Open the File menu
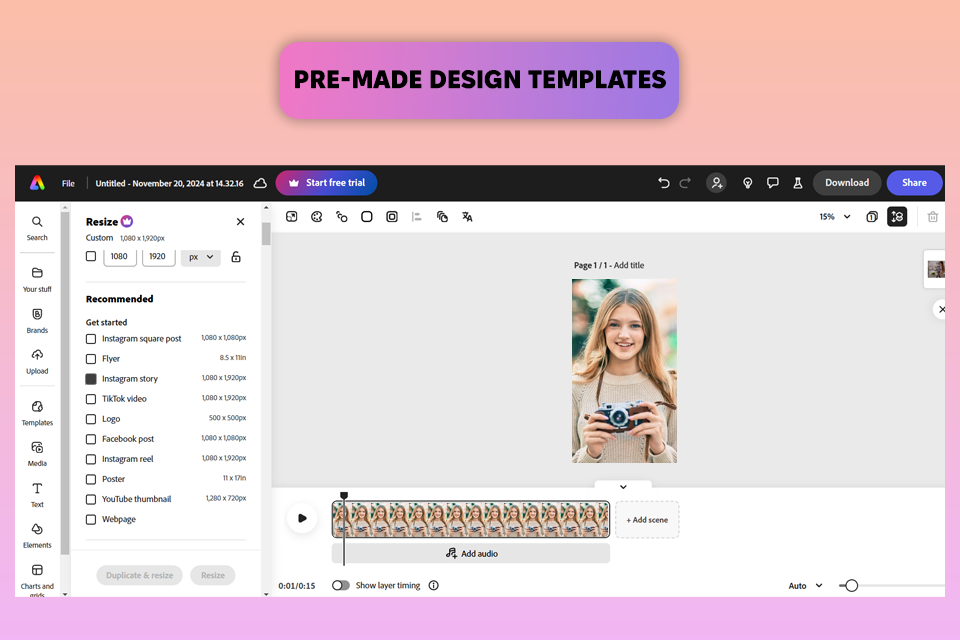Image resolution: width=960 pixels, height=640 pixels. tap(68, 183)
